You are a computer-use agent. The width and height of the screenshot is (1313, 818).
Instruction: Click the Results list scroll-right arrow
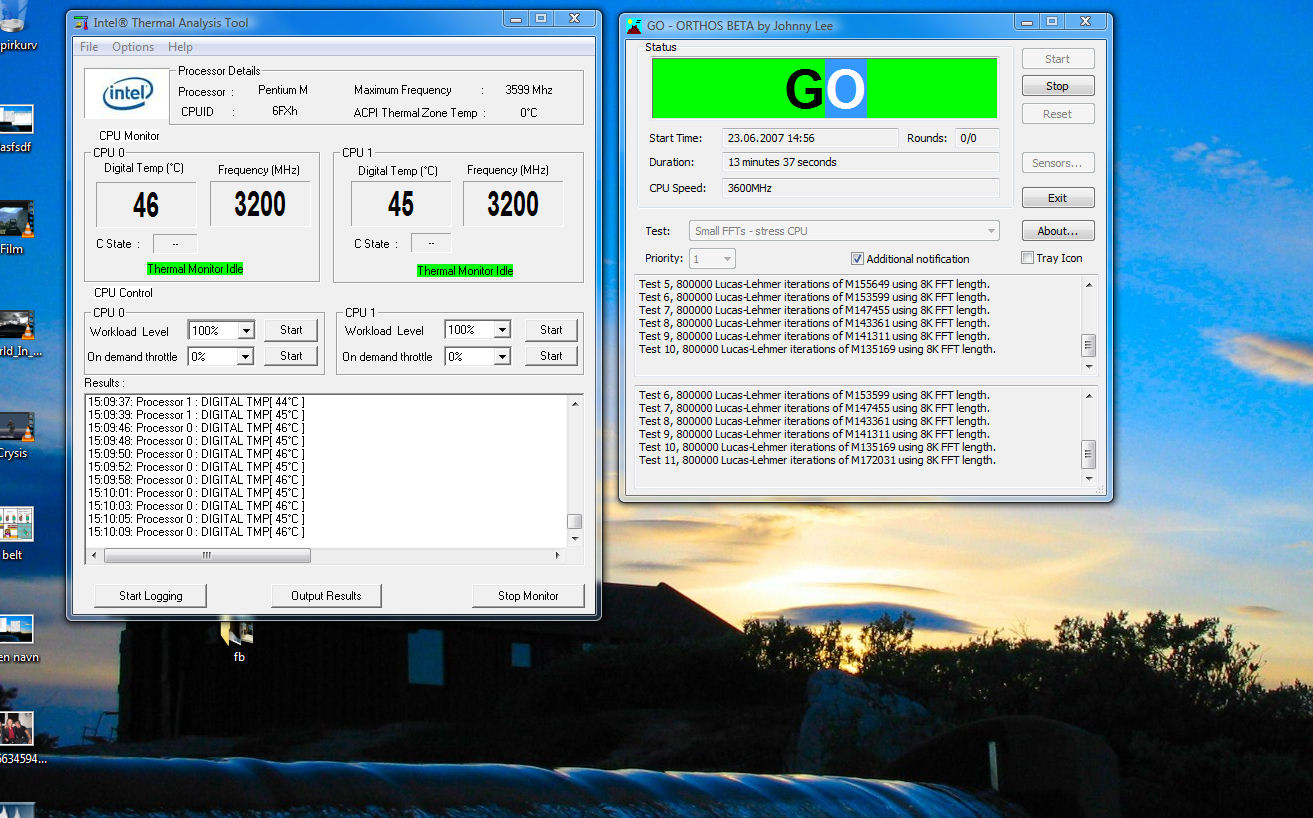(559, 555)
